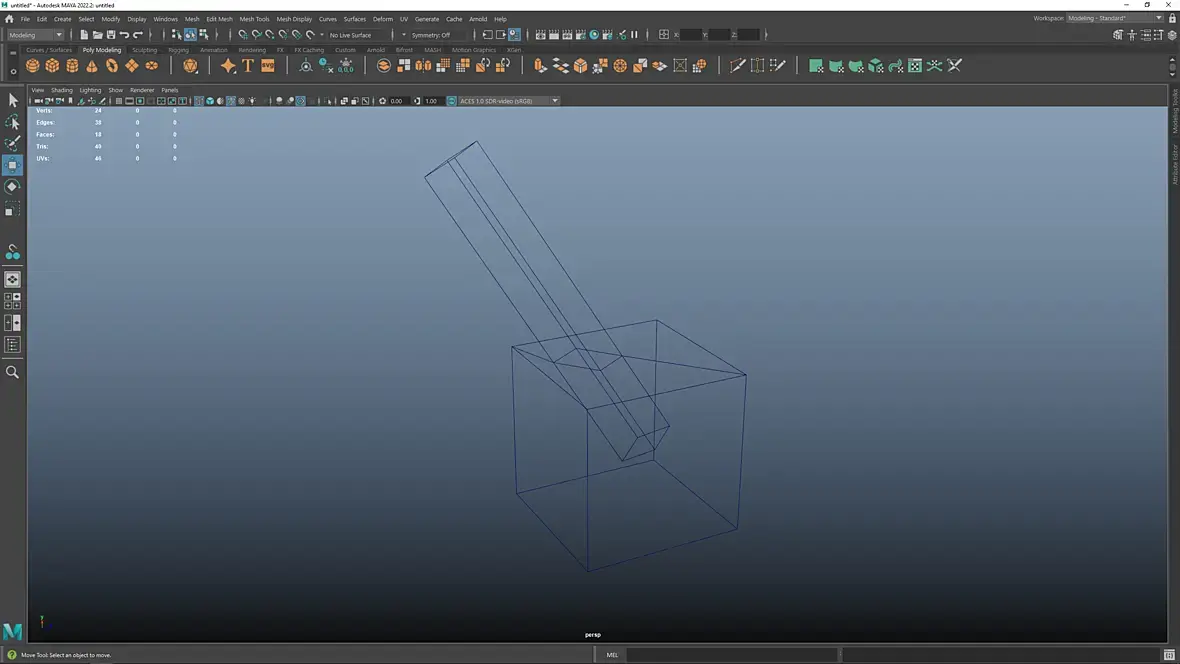Open the search magnifier in left sidebar
Screen dimensions: 1180x664
click(12, 372)
